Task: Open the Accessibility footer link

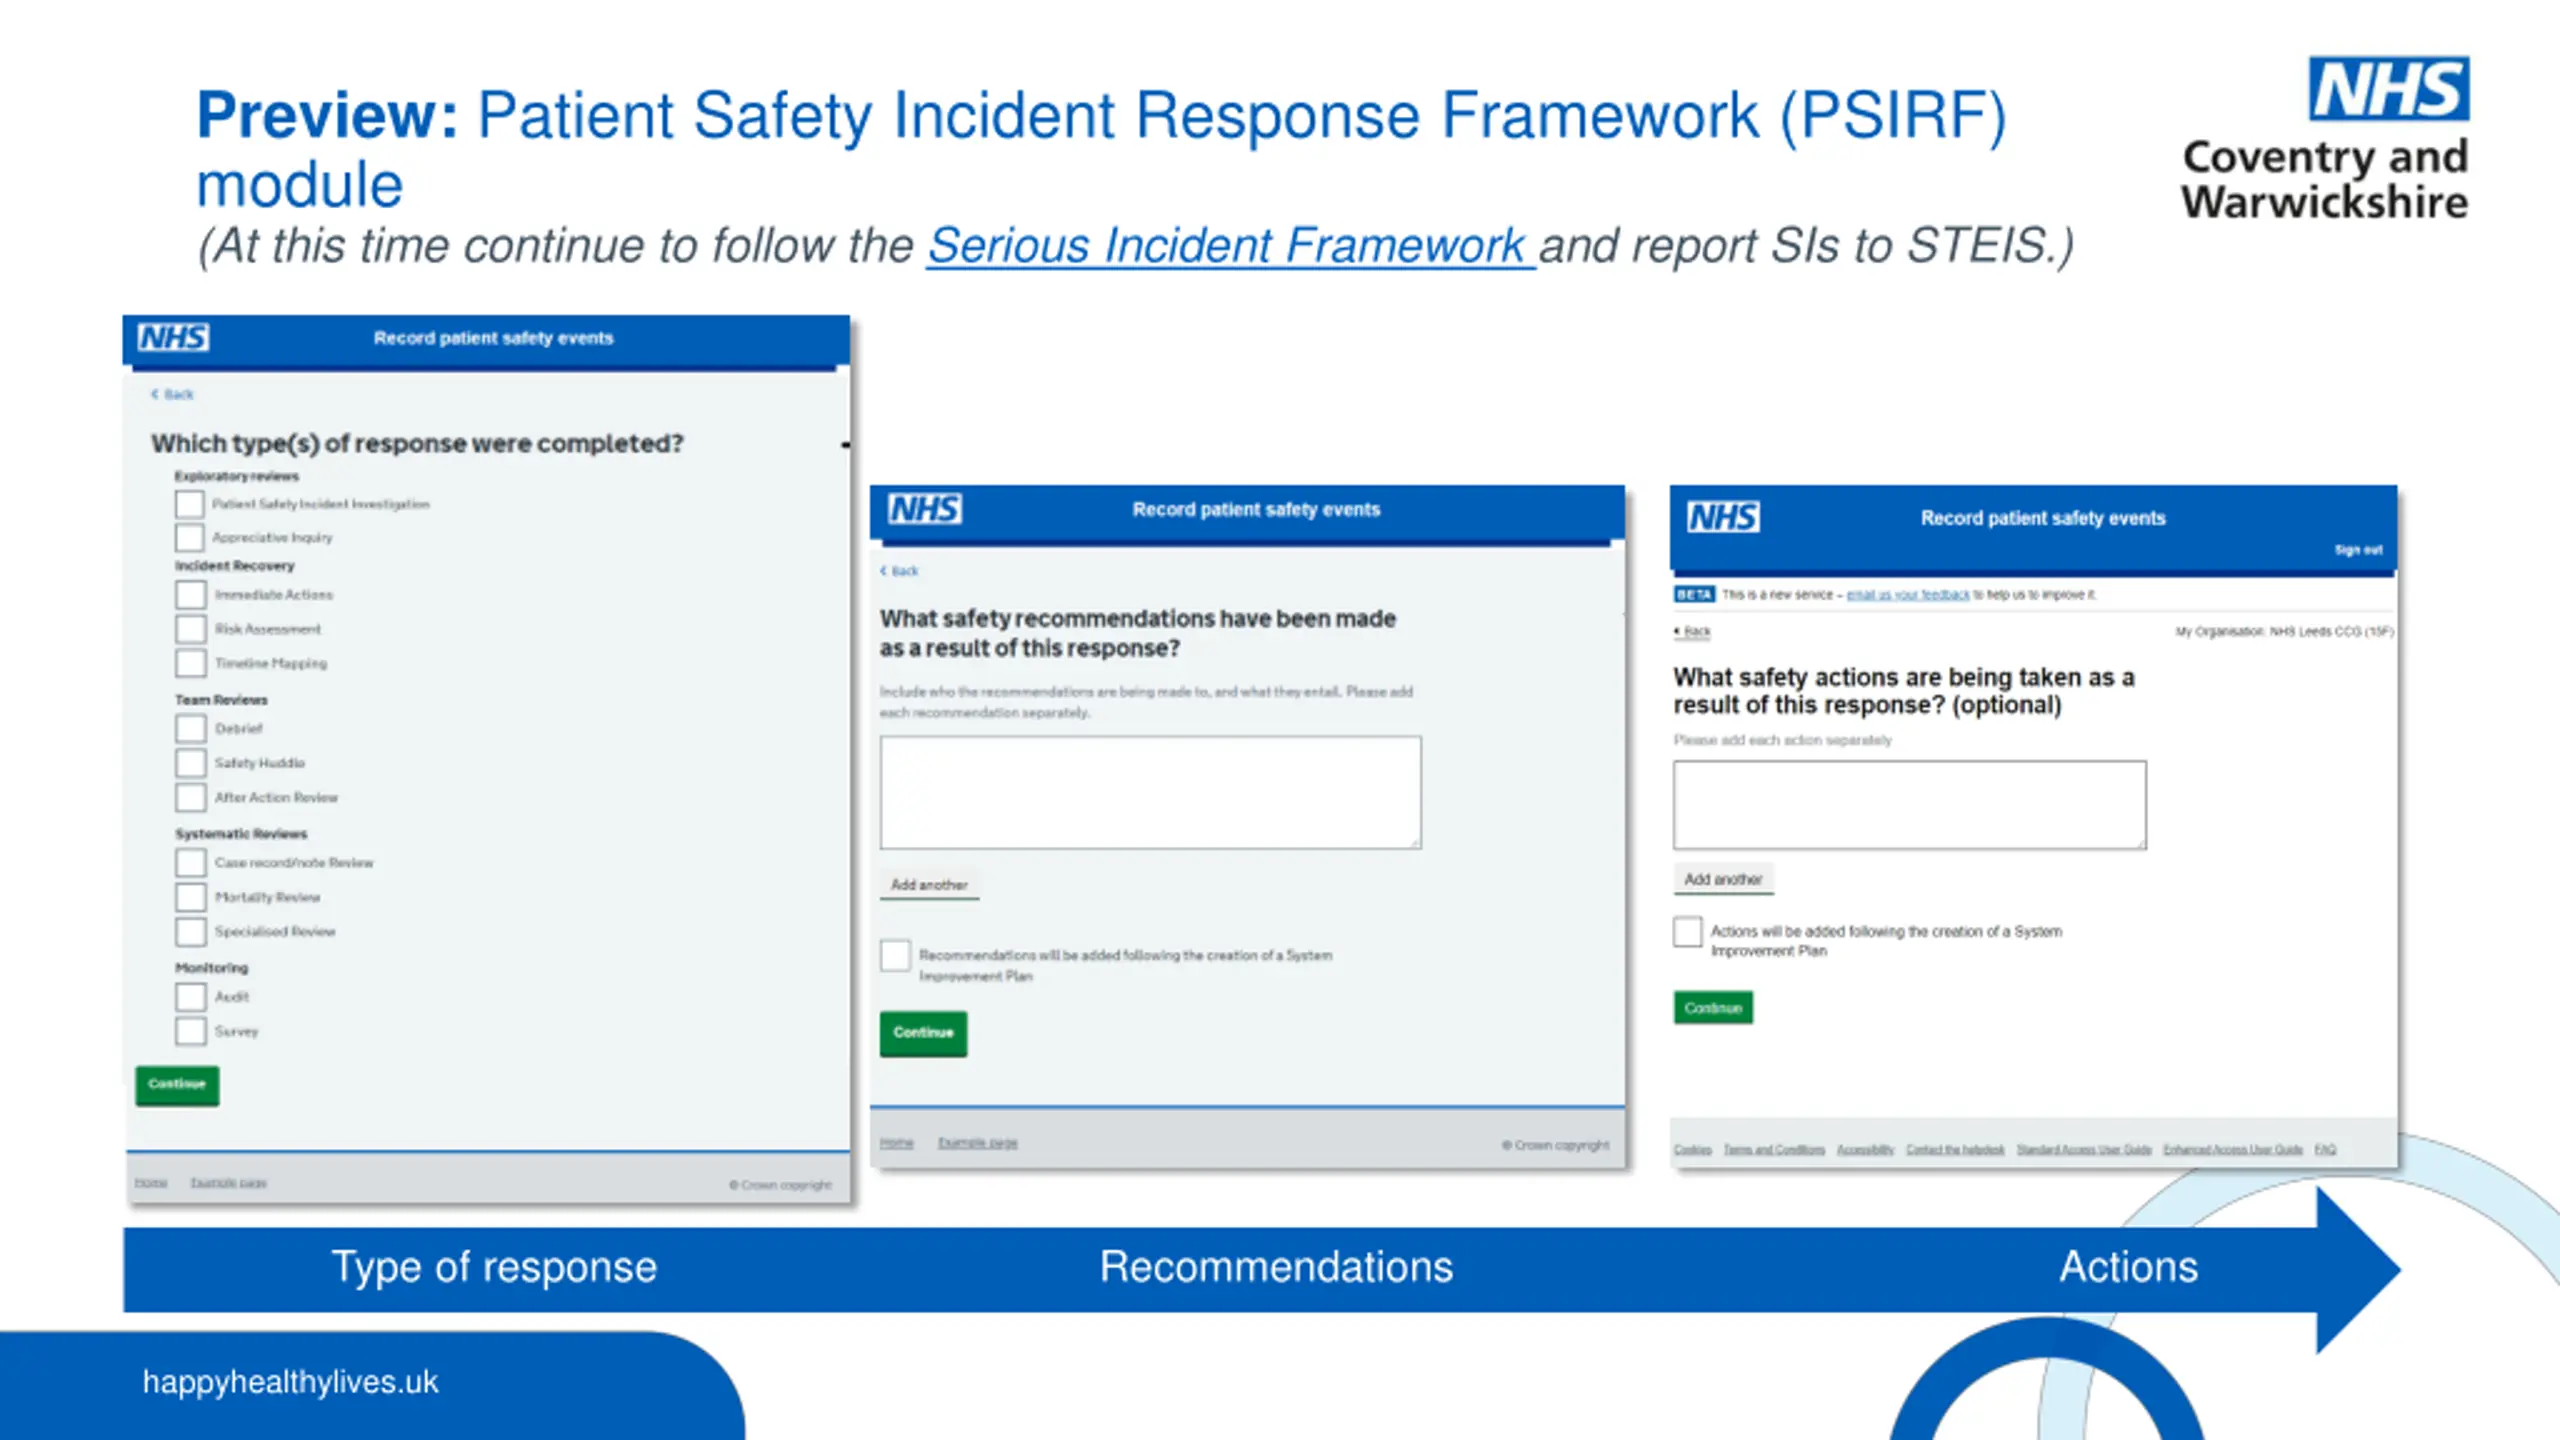Action: 1865,1149
